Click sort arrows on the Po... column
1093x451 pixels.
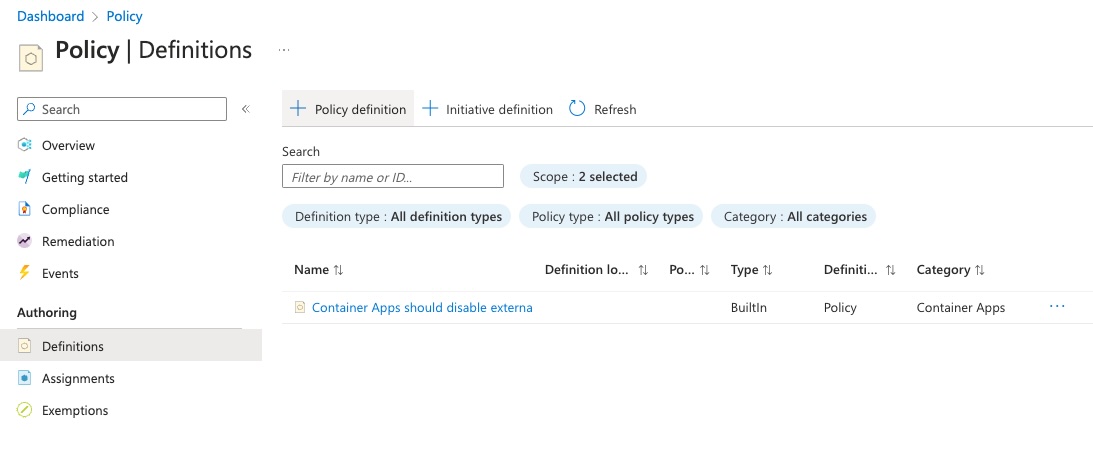point(705,270)
